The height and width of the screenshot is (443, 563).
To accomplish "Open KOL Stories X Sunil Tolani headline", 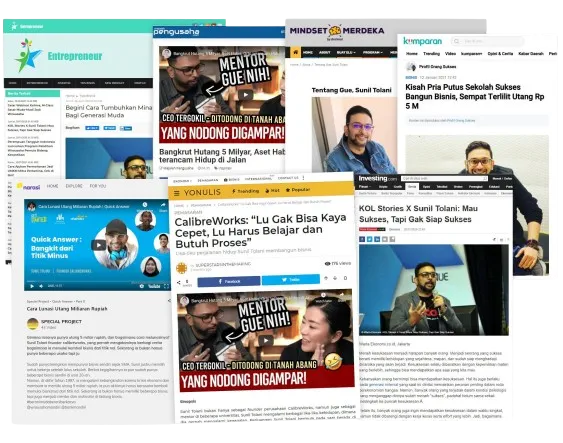I will pyautogui.click(x=418, y=214).
